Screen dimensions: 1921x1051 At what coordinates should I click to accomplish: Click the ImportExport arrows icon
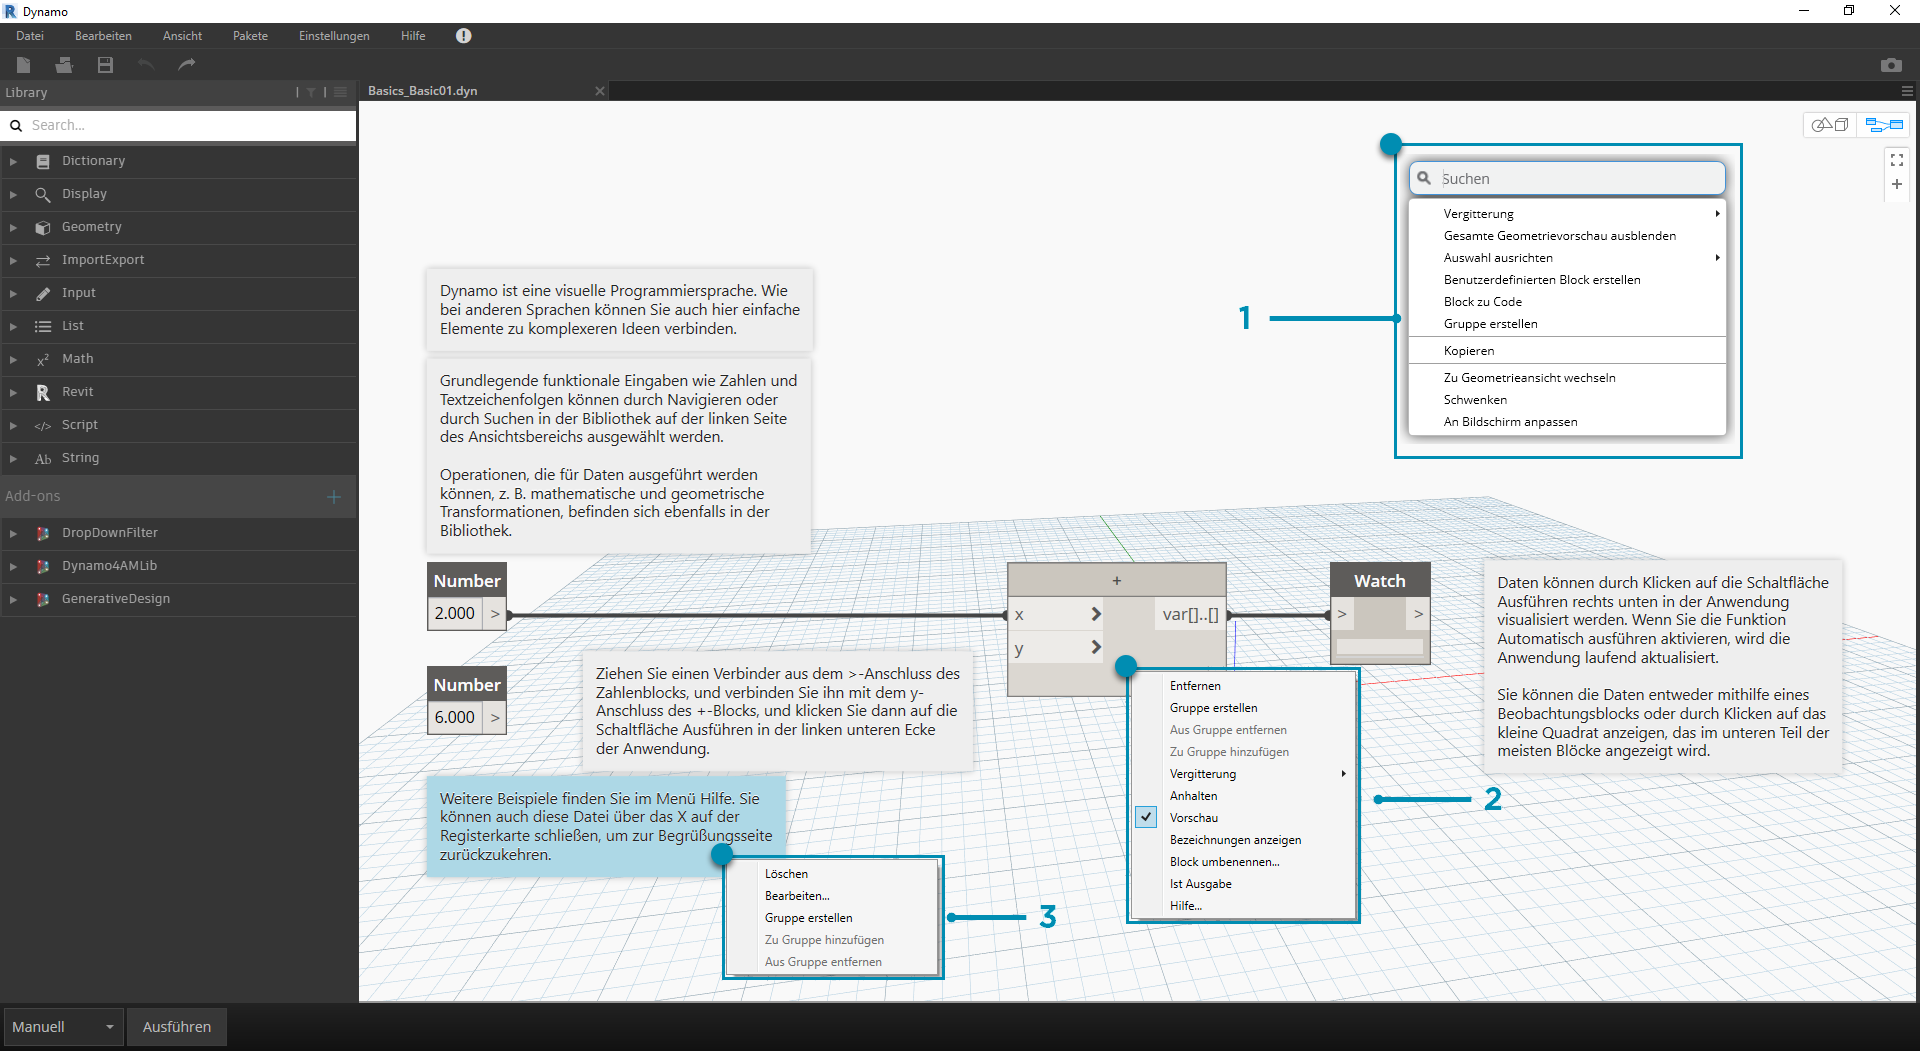43,260
